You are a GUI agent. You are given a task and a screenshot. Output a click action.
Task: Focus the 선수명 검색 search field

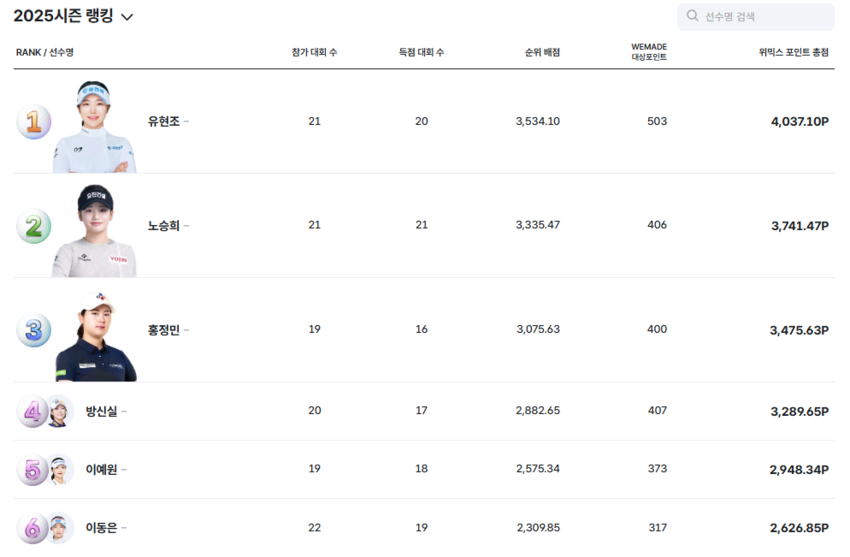pyautogui.click(x=762, y=17)
